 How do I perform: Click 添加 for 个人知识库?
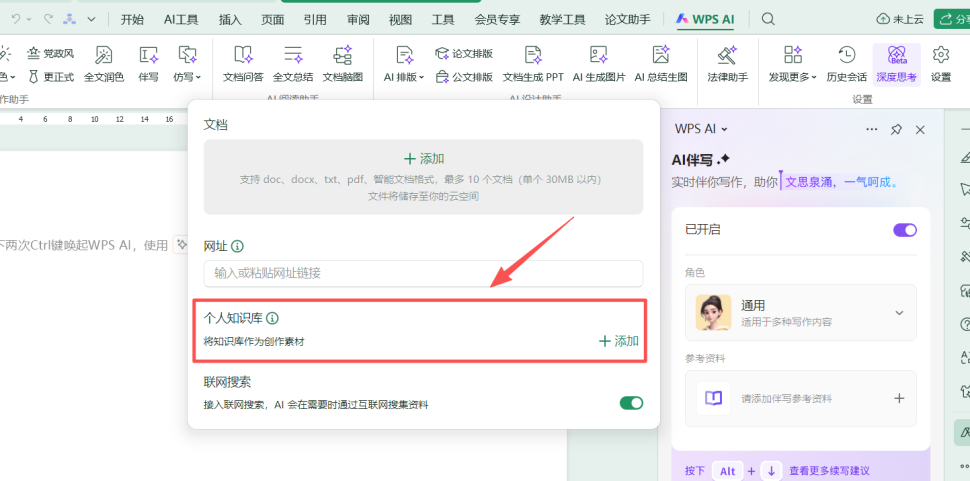click(x=619, y=341)
